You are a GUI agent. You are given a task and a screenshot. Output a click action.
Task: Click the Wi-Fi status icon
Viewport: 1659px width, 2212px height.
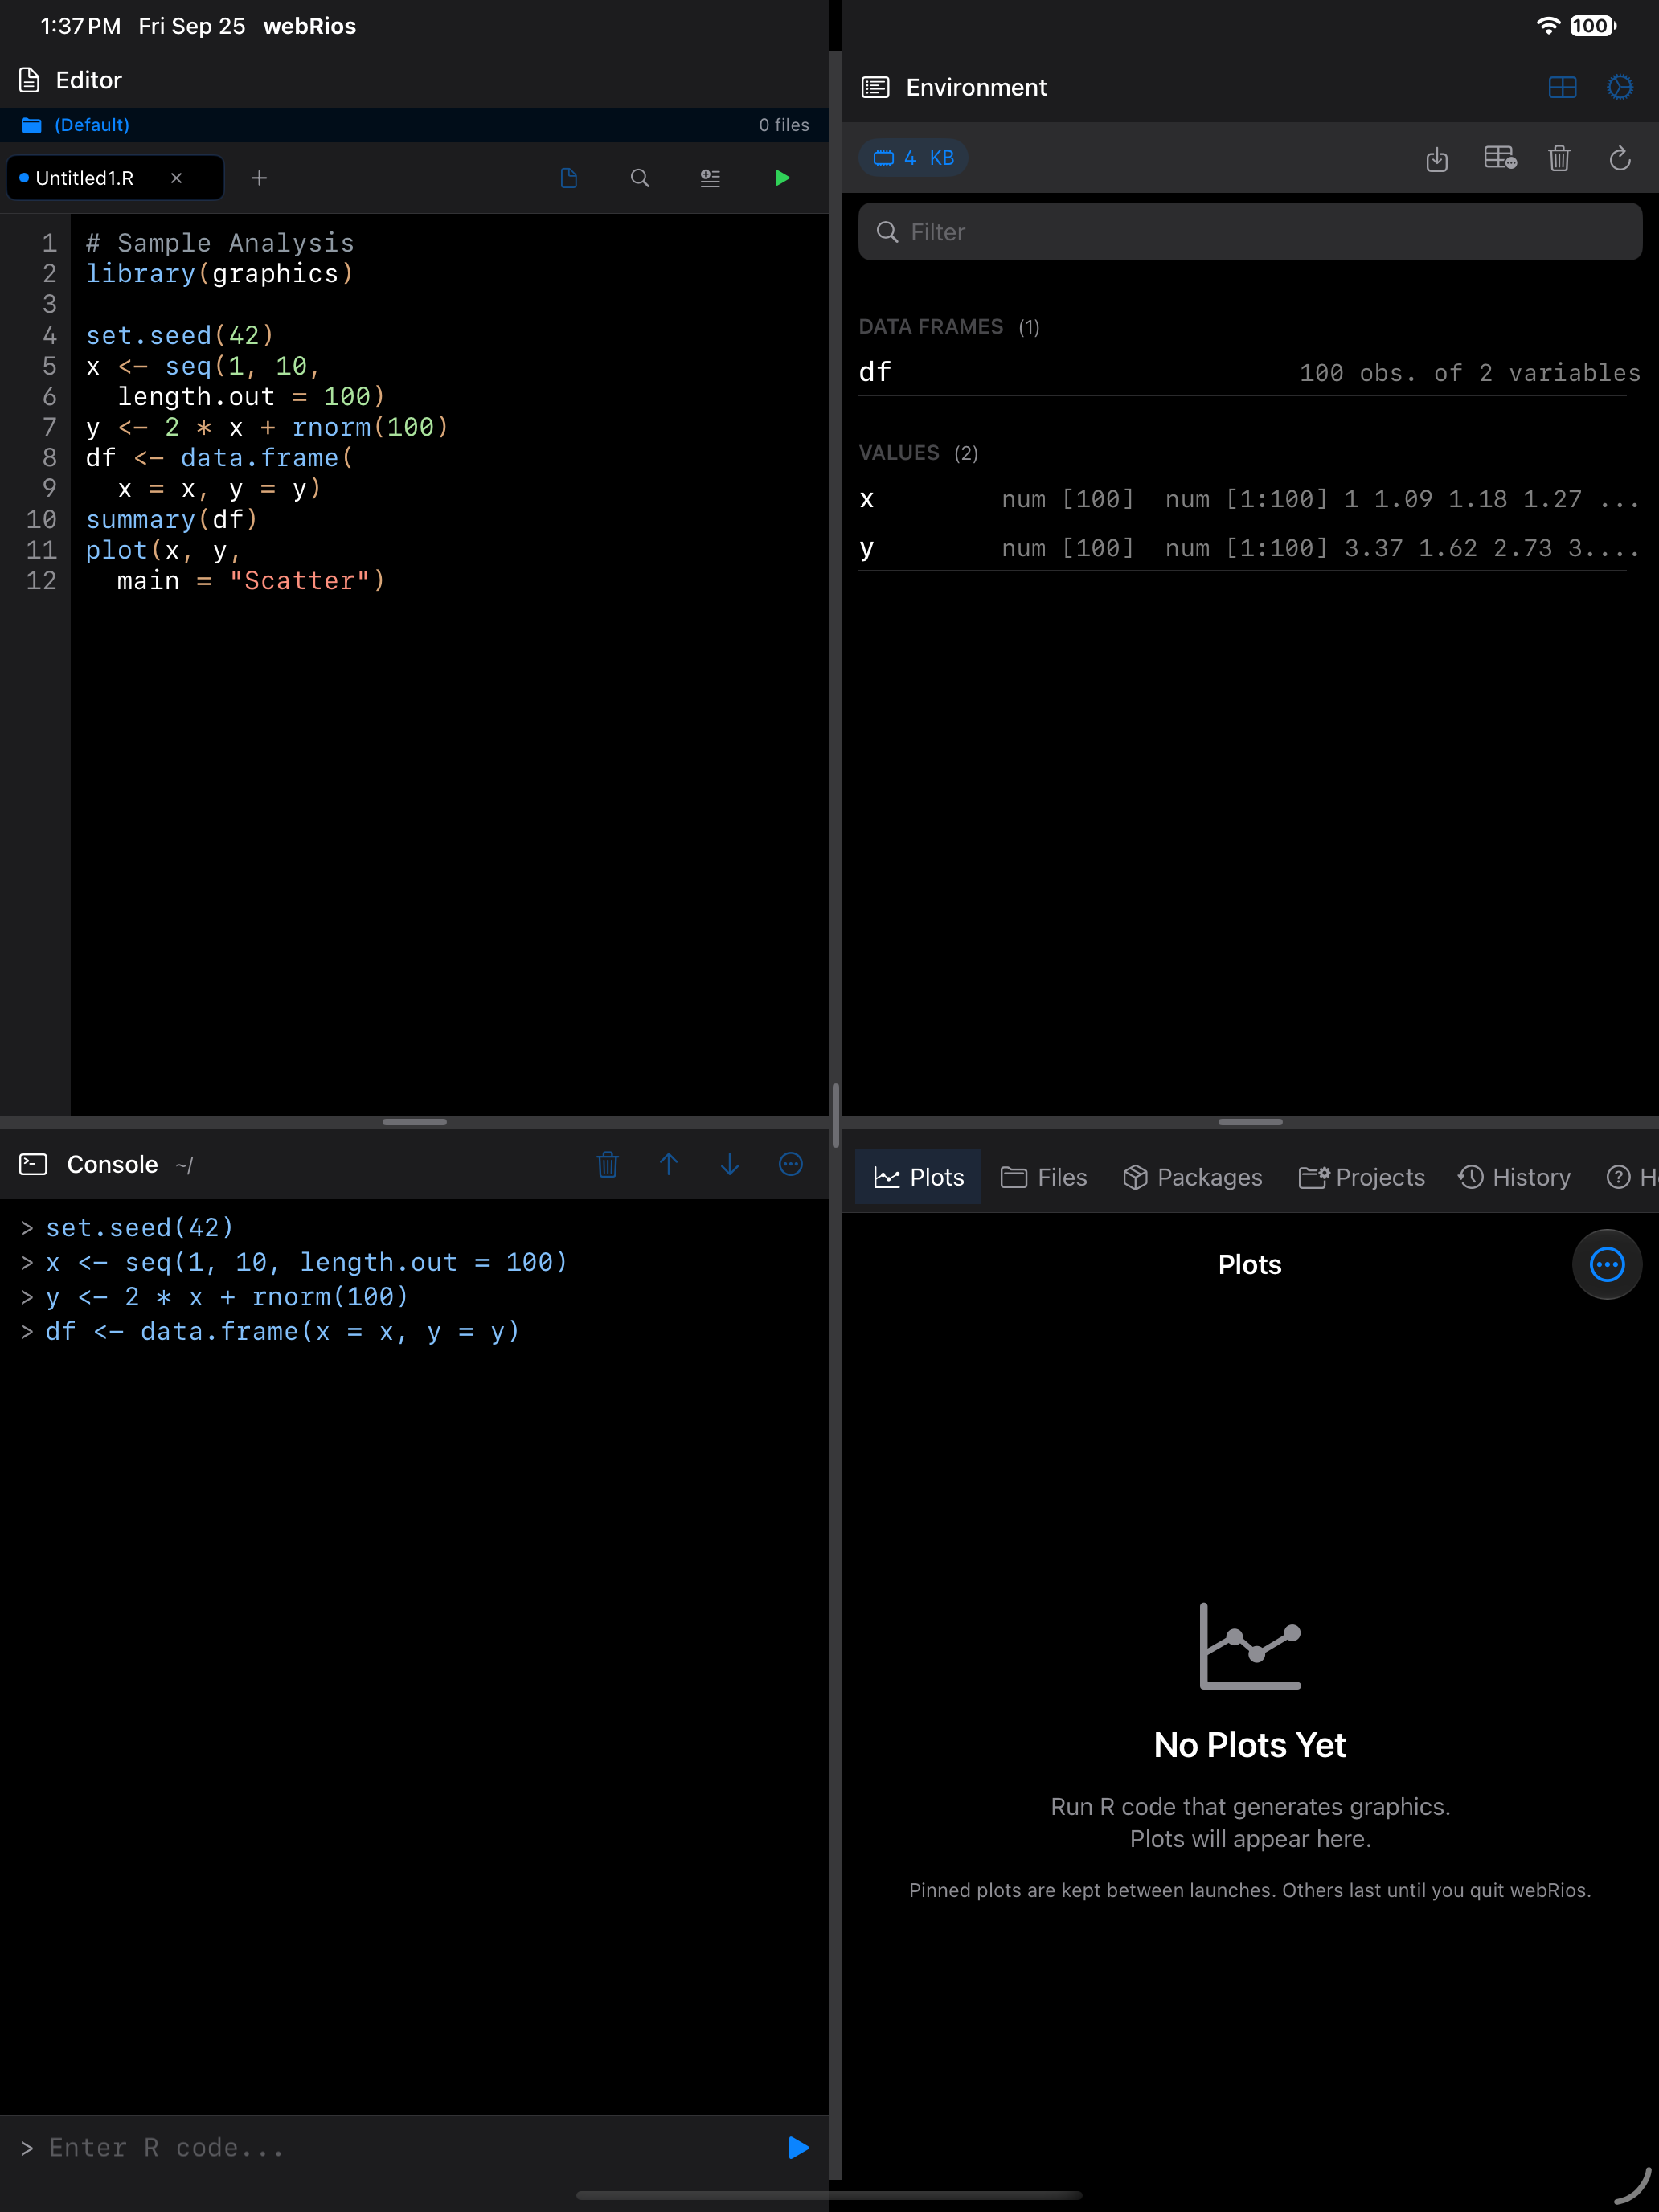click(1547, 26)
